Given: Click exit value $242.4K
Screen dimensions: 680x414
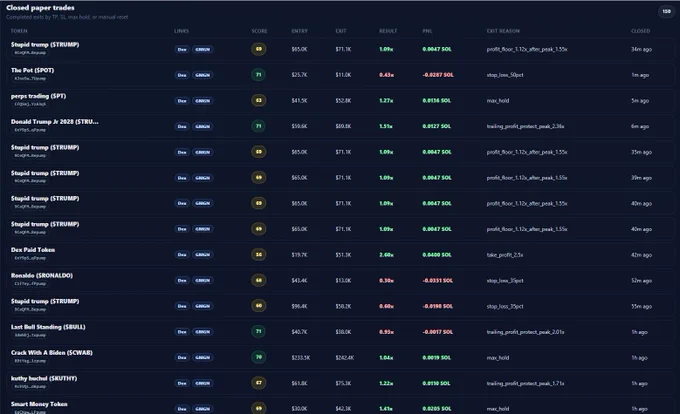Looking at the screenshot, I should point(345,358).
